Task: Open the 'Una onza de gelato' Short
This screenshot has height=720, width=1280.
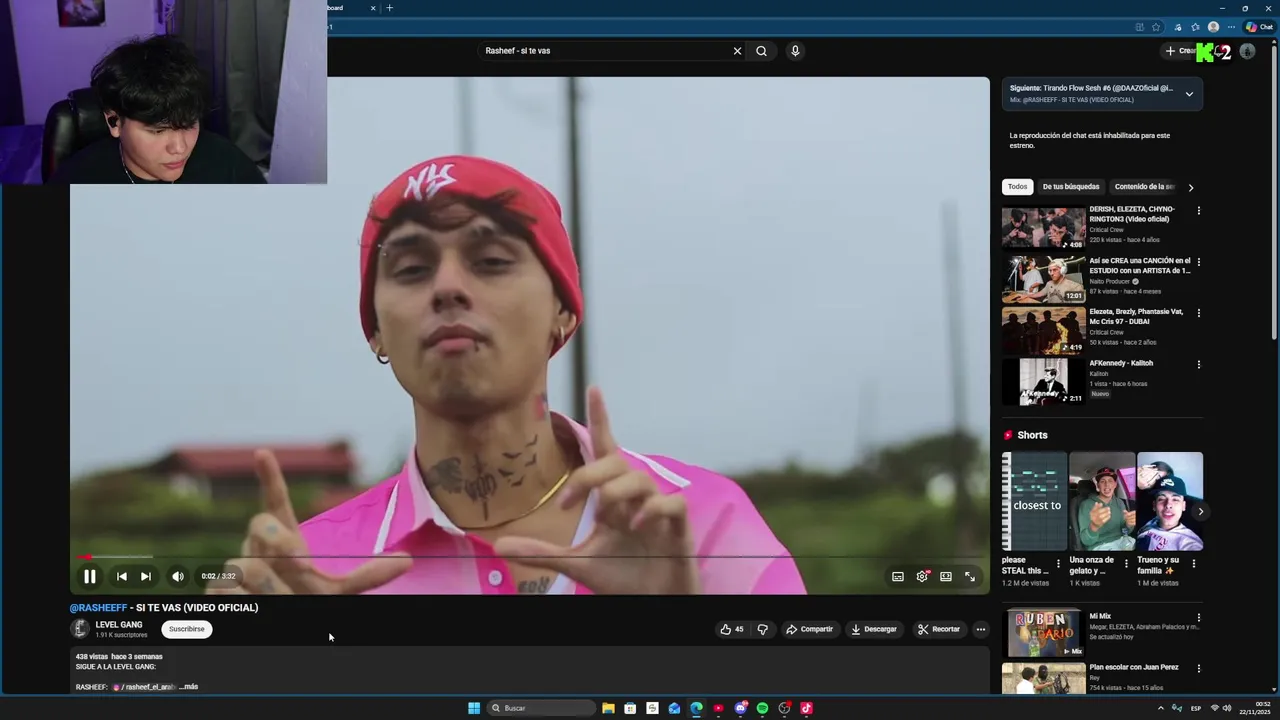Action: coord(1102,501)
